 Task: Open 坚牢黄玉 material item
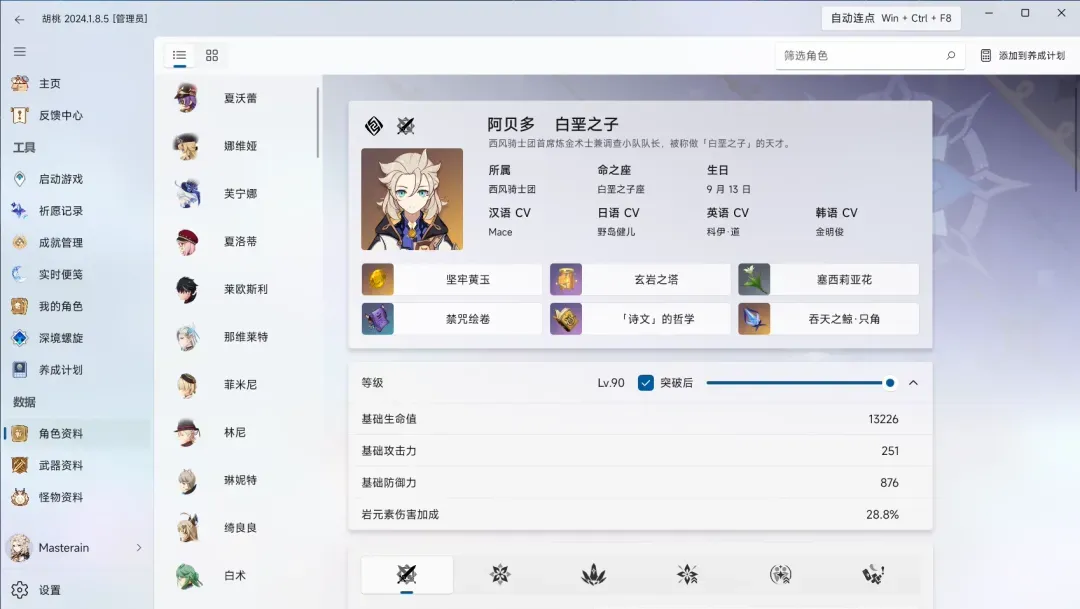(x=451, y=280)
